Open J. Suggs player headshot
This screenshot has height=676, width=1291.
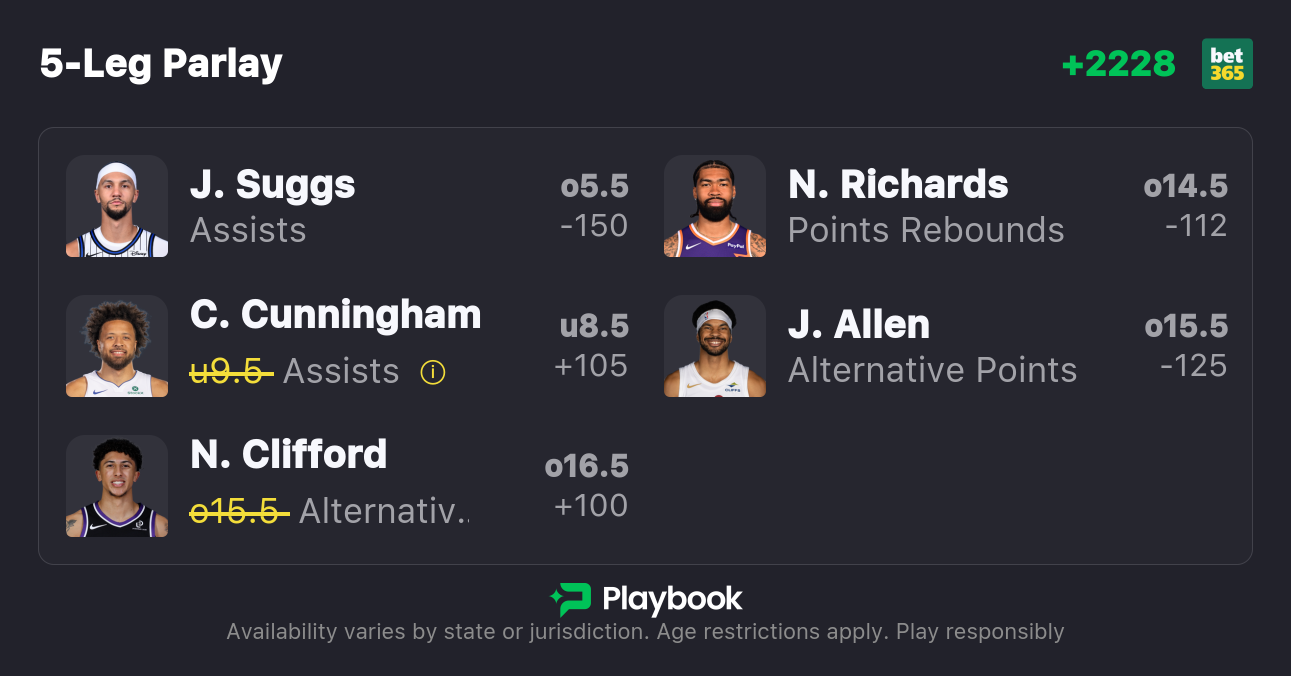[x=117, y=206]
